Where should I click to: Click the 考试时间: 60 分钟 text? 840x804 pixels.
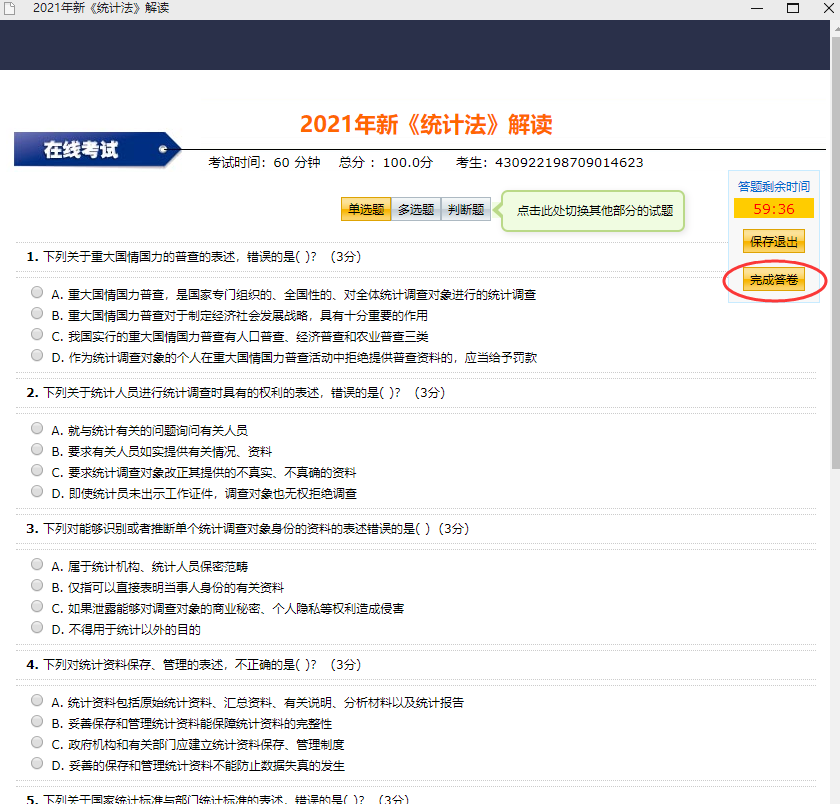click(264, 162)
